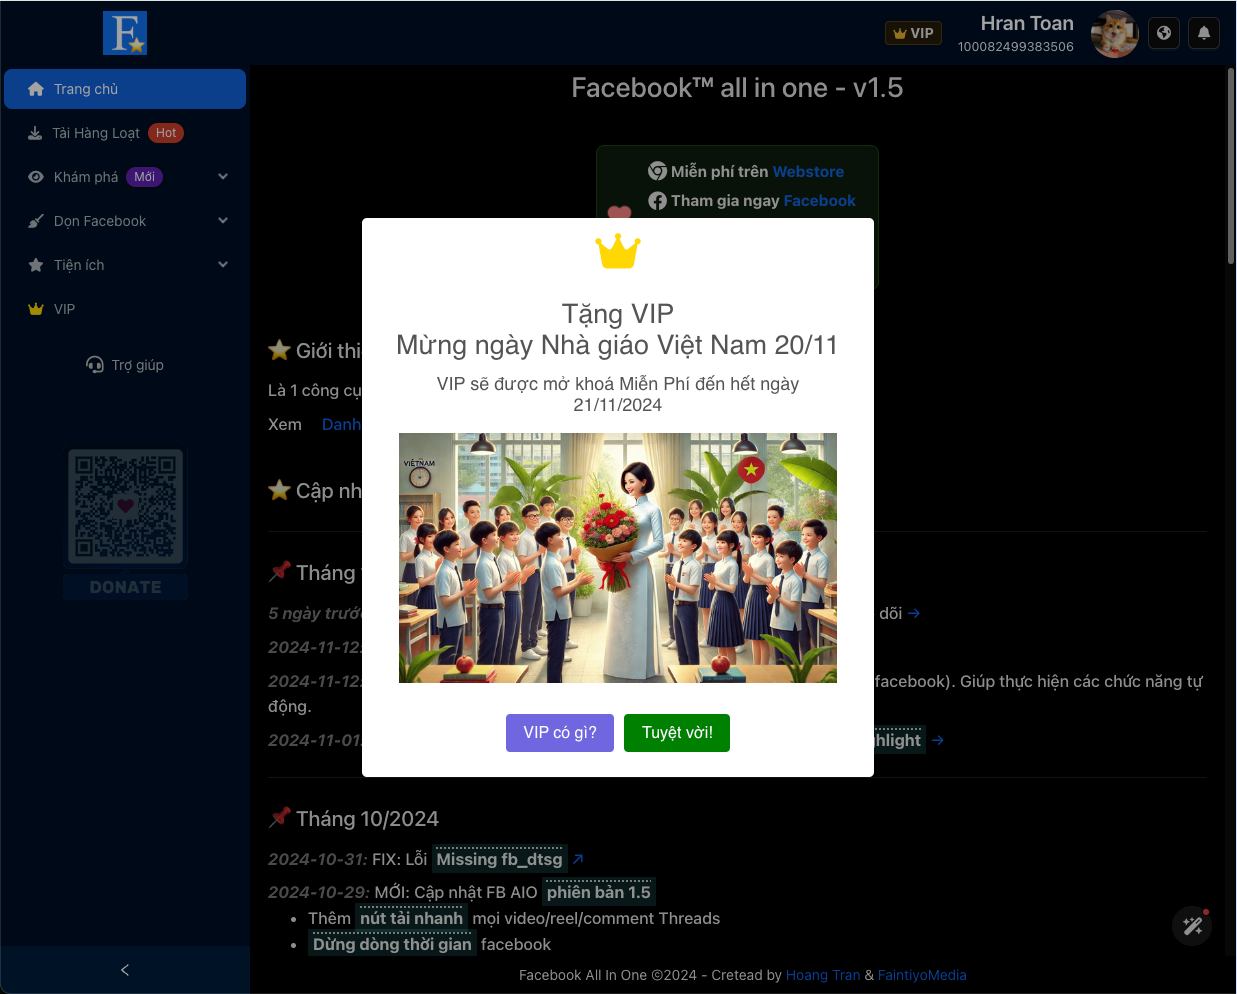Click the arrow after "hlight" text
The image size is (1237, 994).
(x=937, y=740)
